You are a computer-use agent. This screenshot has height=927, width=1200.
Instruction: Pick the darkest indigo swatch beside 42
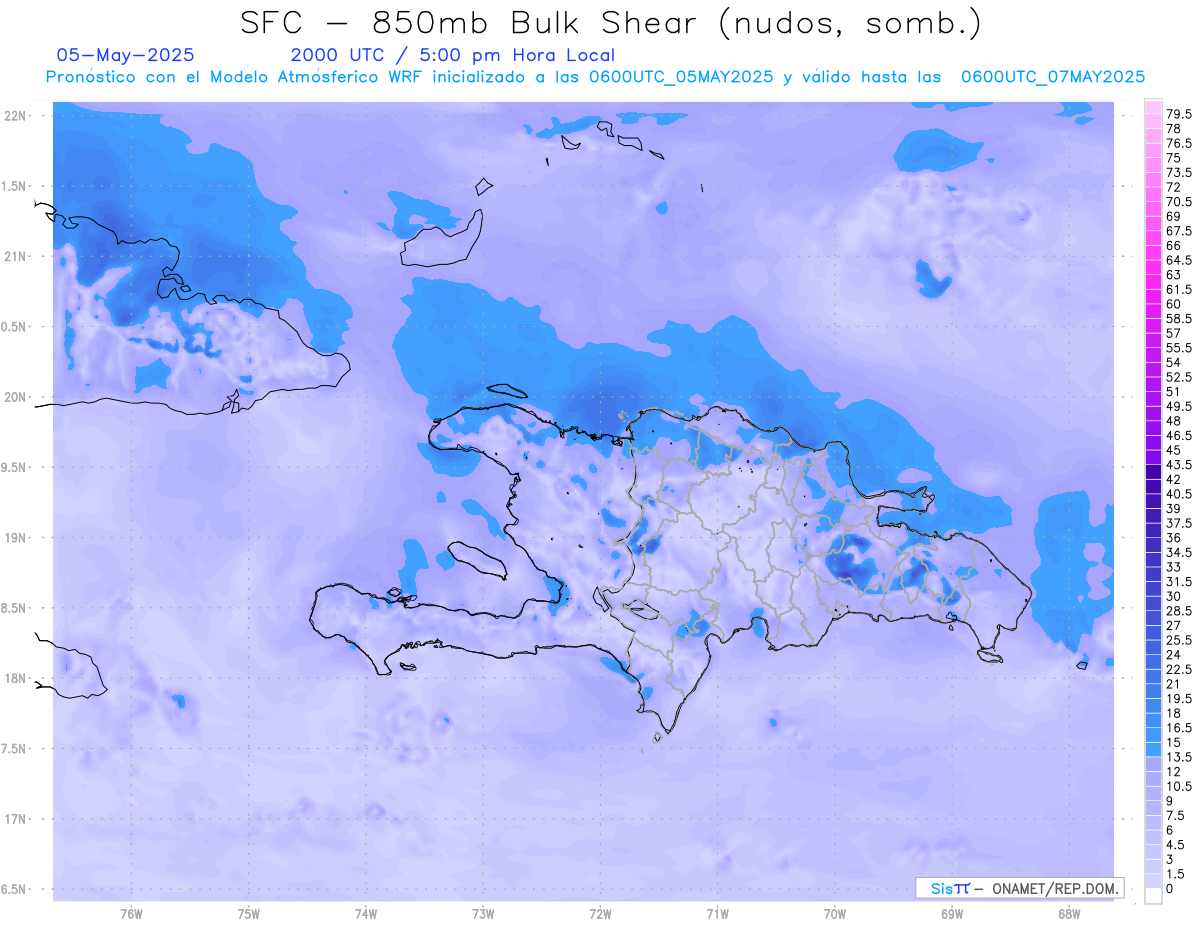pyautogui.click(x=1153, y=472)
